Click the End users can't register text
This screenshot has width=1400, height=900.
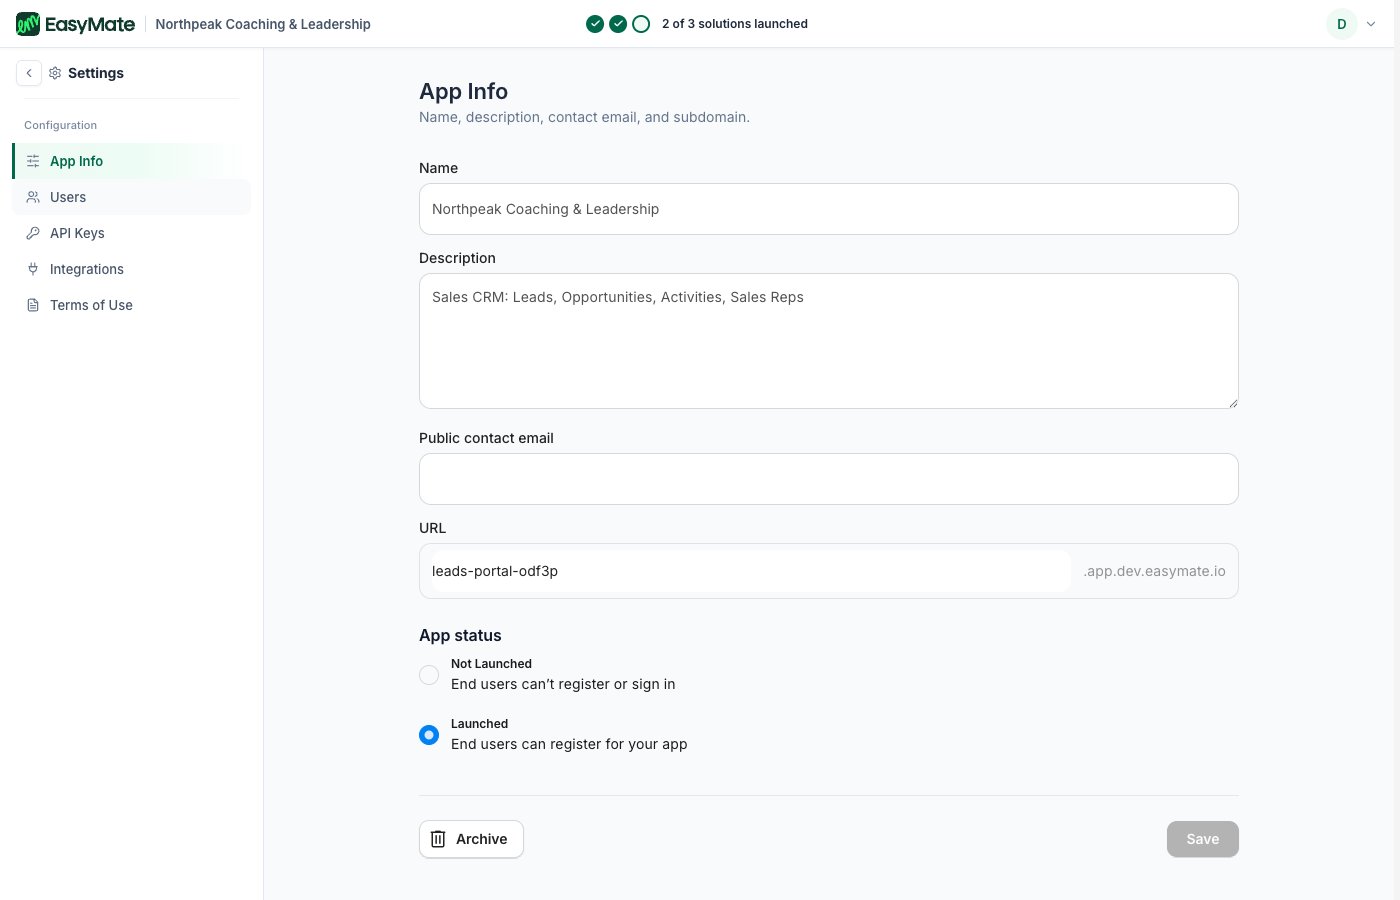point(563,684)
